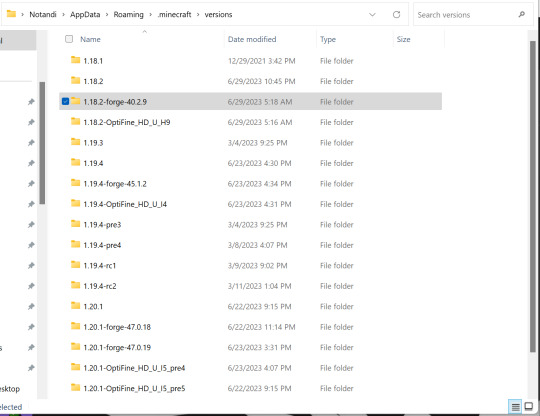Click the file list vertical scrollbar
540x416 pixels.
532,196
